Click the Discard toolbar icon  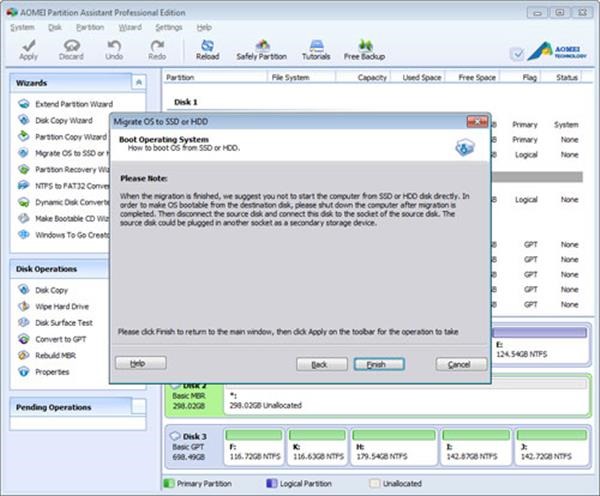[72, 46]
